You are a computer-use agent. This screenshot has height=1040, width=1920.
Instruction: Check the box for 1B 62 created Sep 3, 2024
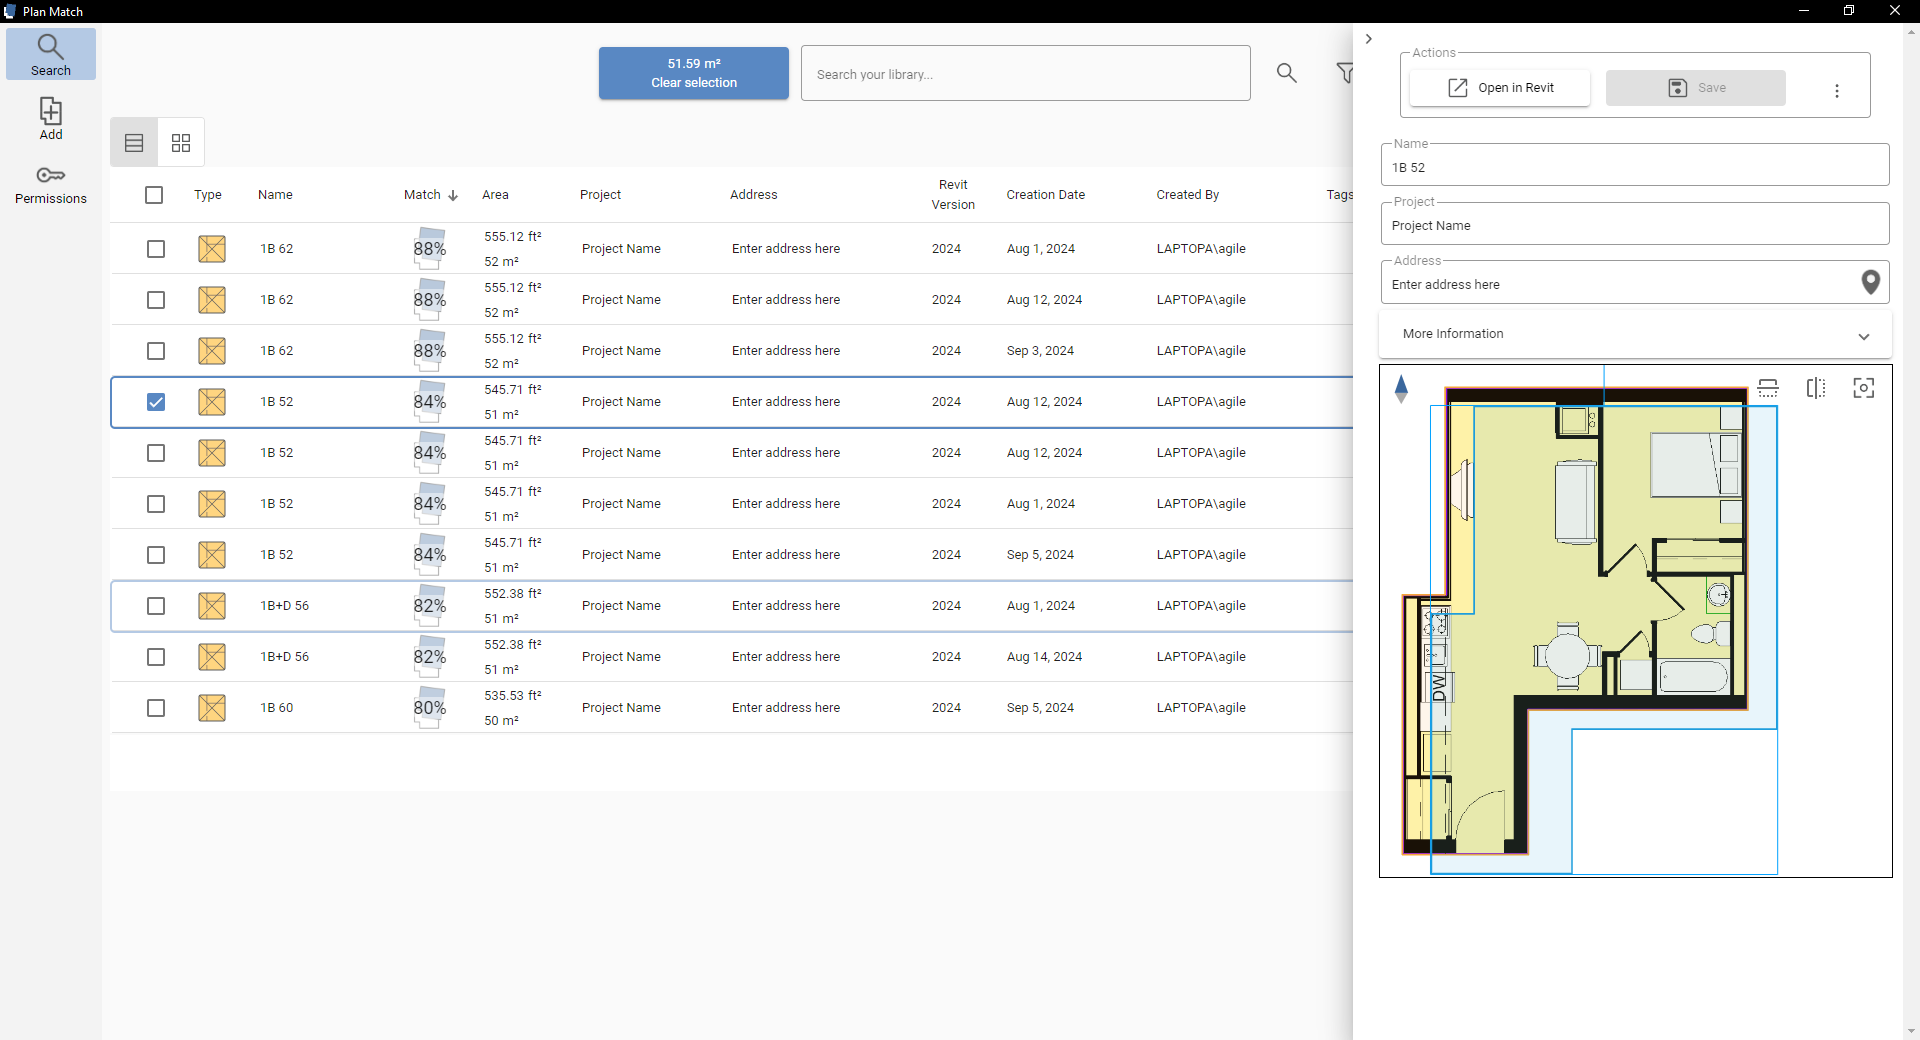pyautogui.click(x=156, y=351)
